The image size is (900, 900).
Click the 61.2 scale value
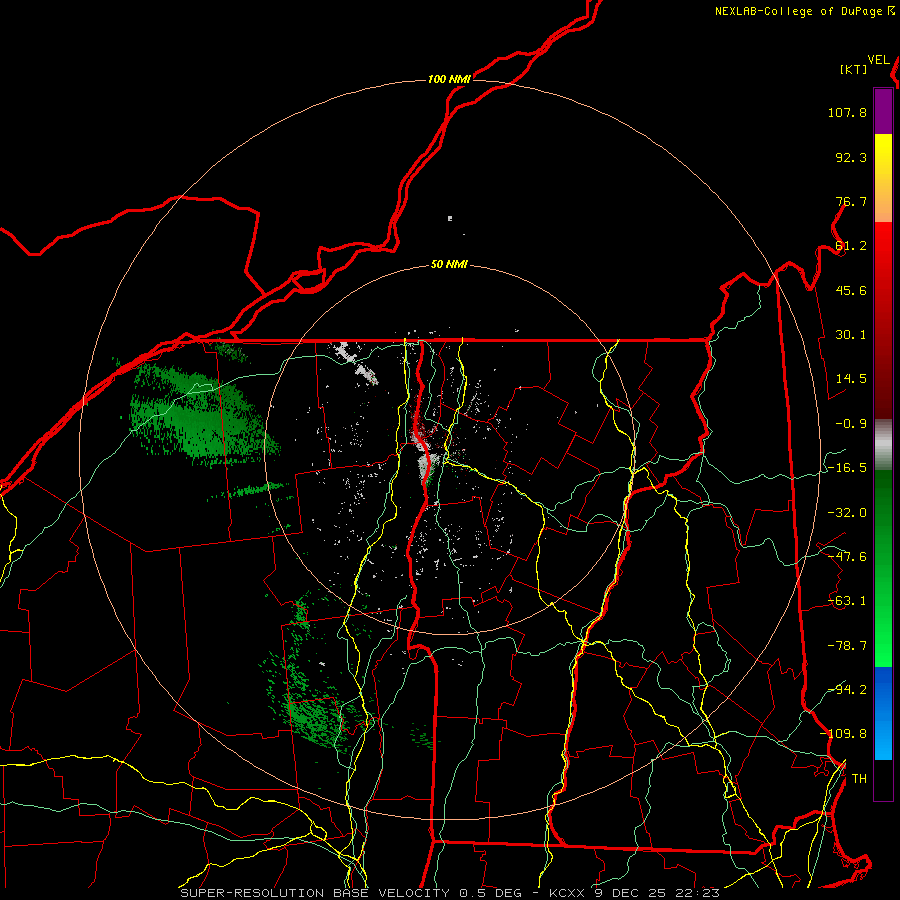tap(851, 246)
